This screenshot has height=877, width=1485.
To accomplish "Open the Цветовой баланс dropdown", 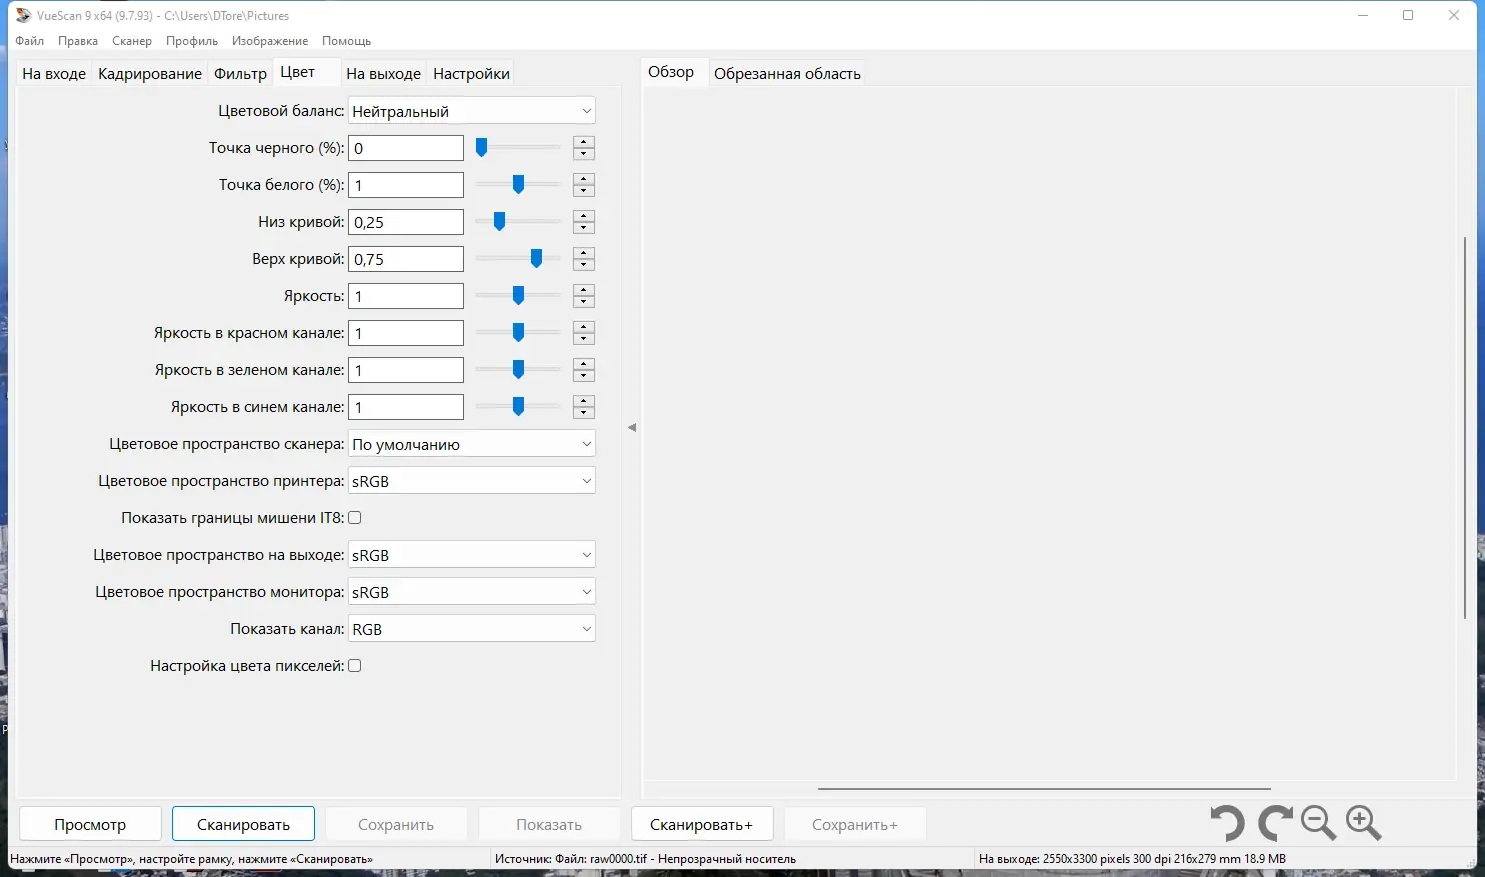I will [x=472, y=111].
